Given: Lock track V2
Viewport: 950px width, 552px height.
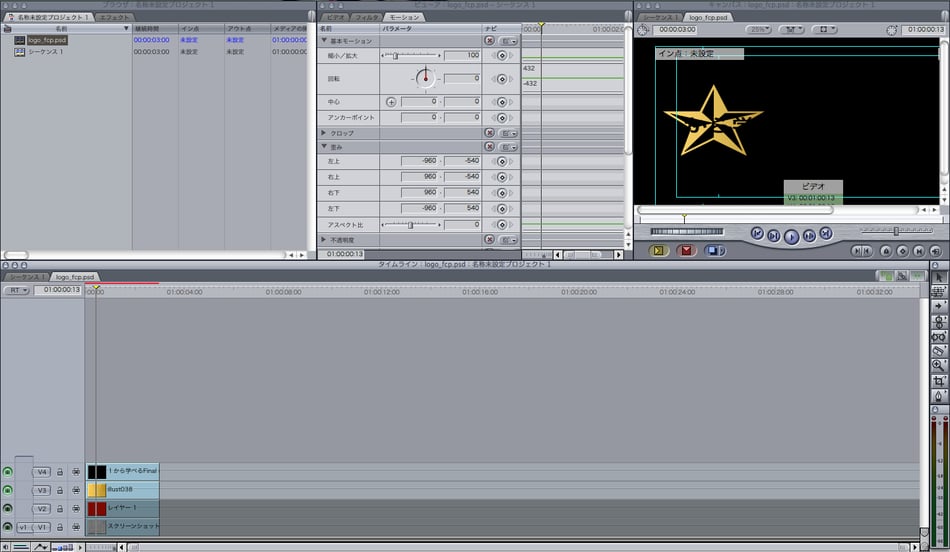Looking at the screenshot, I should tap(60, 509).
